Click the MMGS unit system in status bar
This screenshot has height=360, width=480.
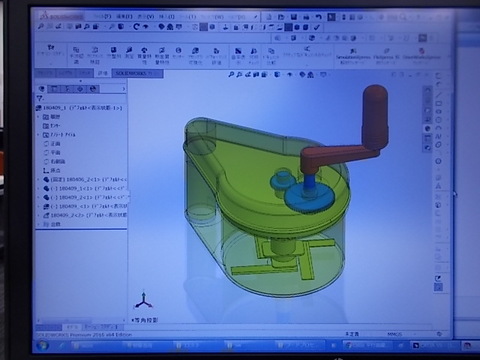coord(394,334)
